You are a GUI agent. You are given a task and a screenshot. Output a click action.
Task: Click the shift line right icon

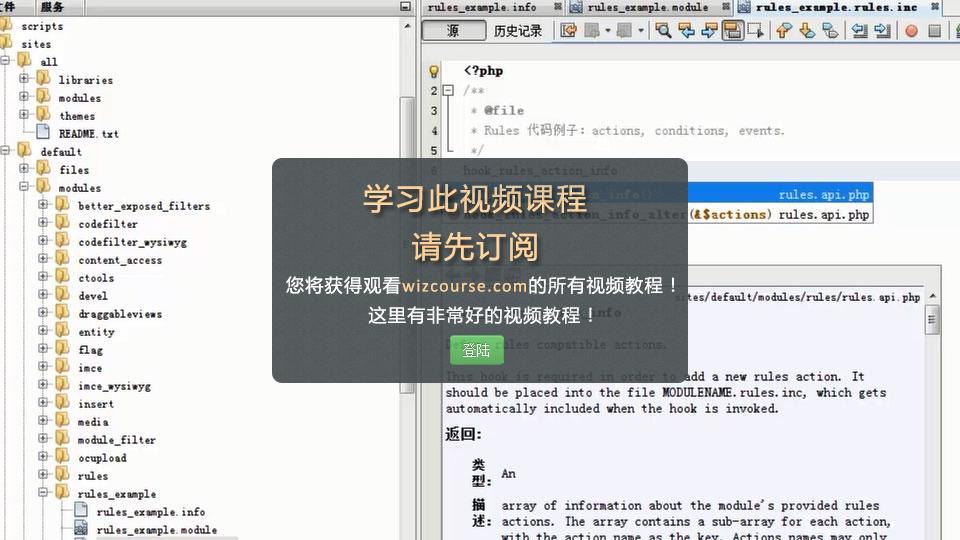882,31
